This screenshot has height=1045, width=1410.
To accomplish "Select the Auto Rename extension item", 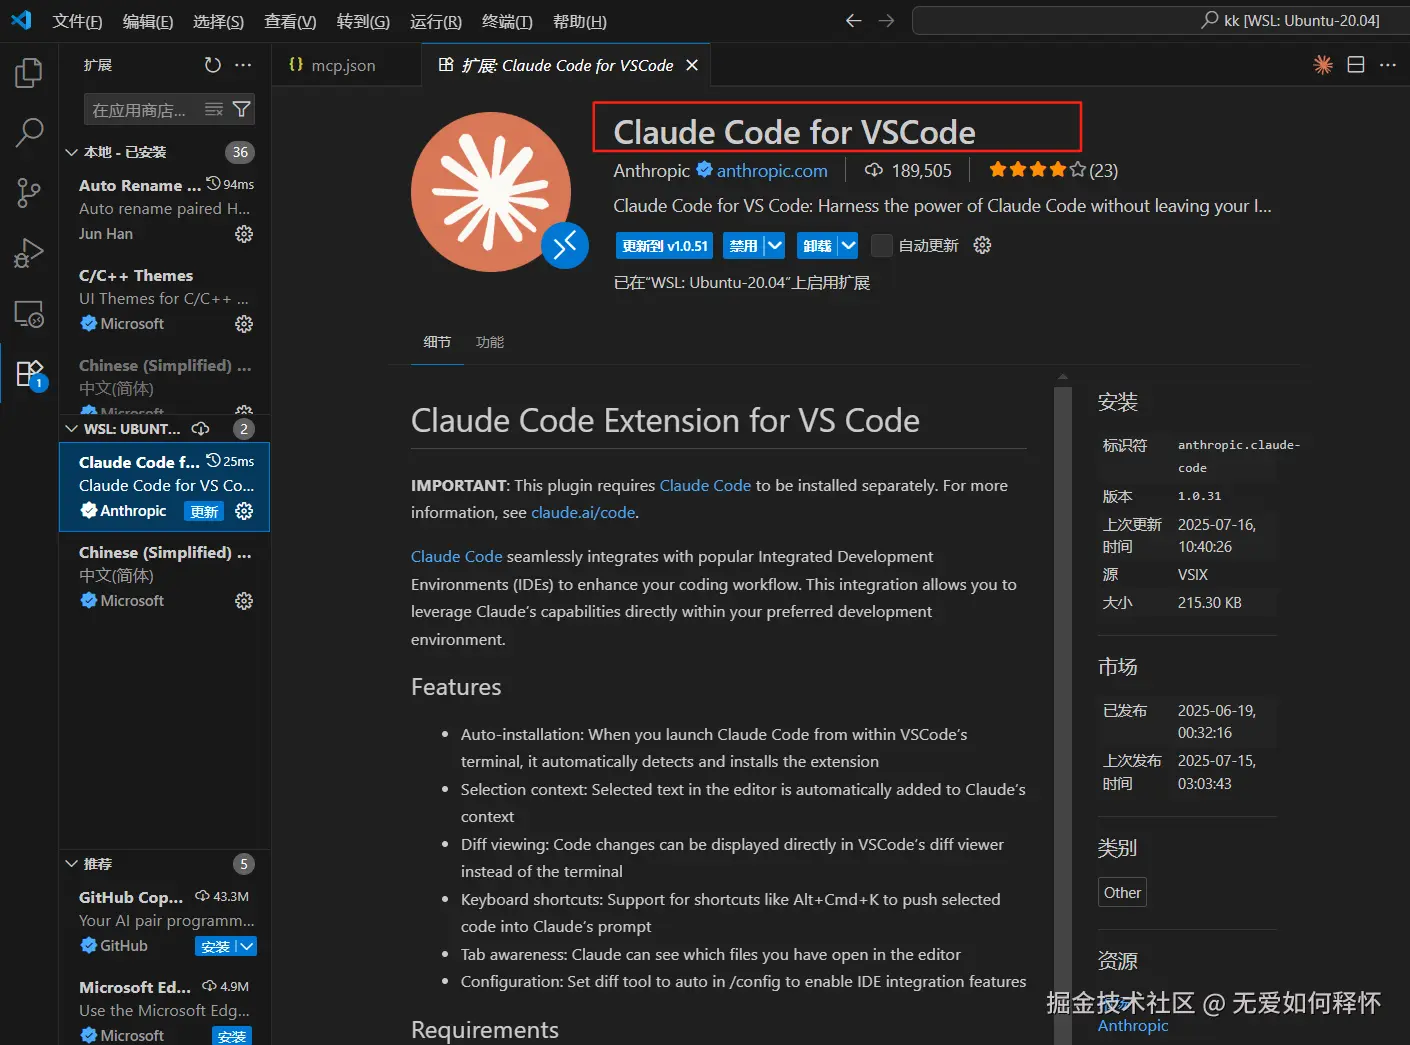I will [165, 209].
